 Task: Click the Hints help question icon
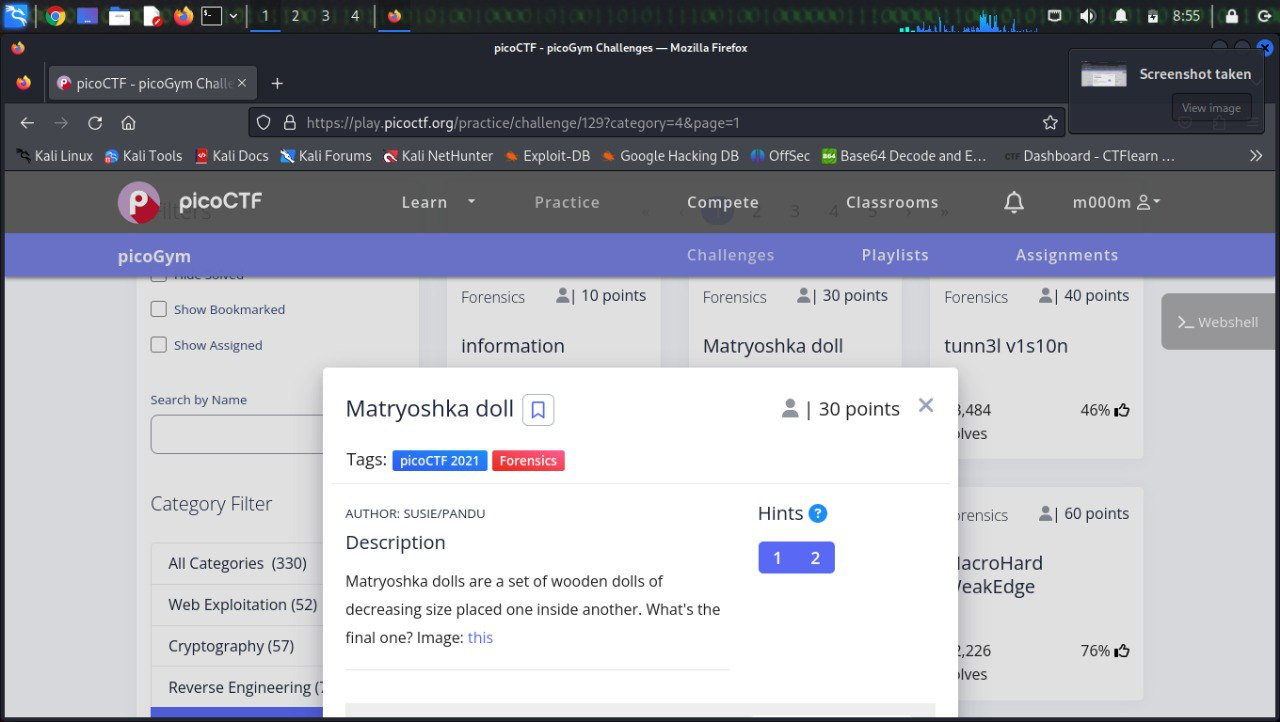click(x=818, y=514)
